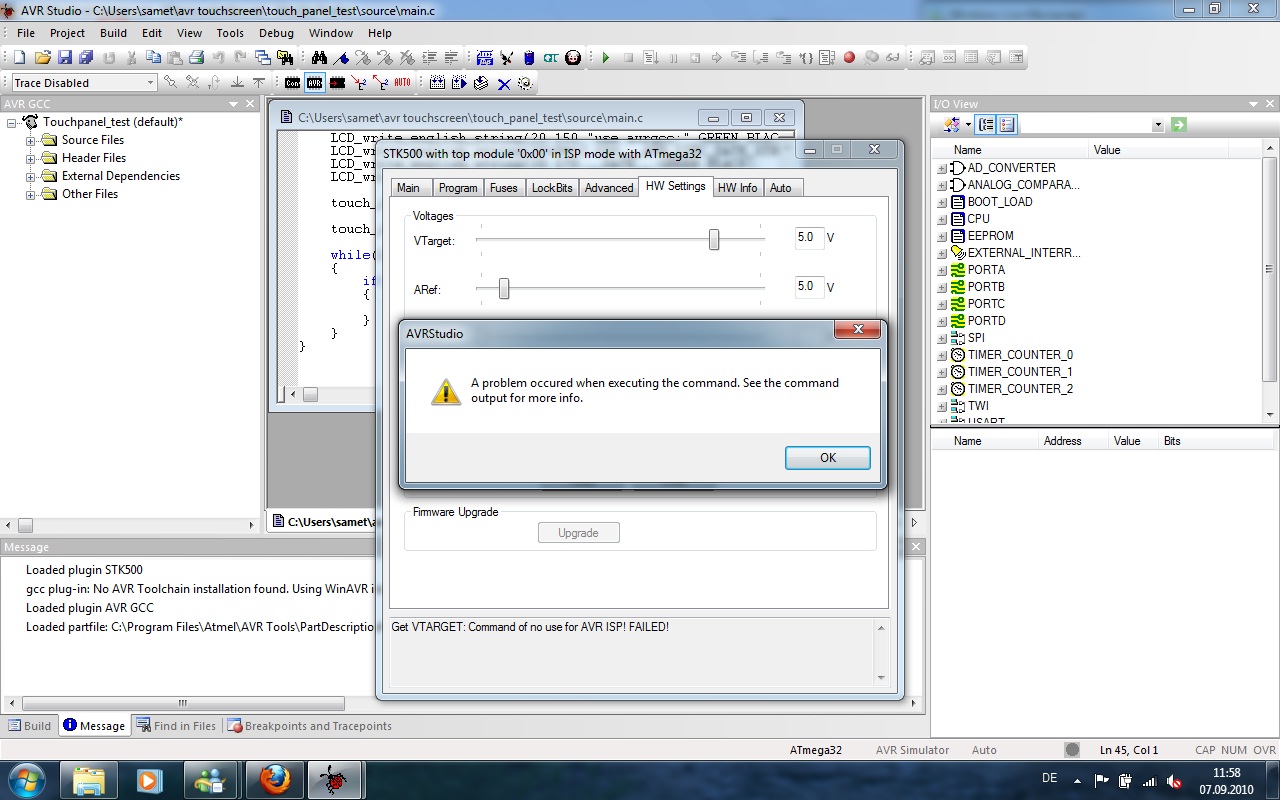
Task: Save all files toolbar icon
Action: 86,57
